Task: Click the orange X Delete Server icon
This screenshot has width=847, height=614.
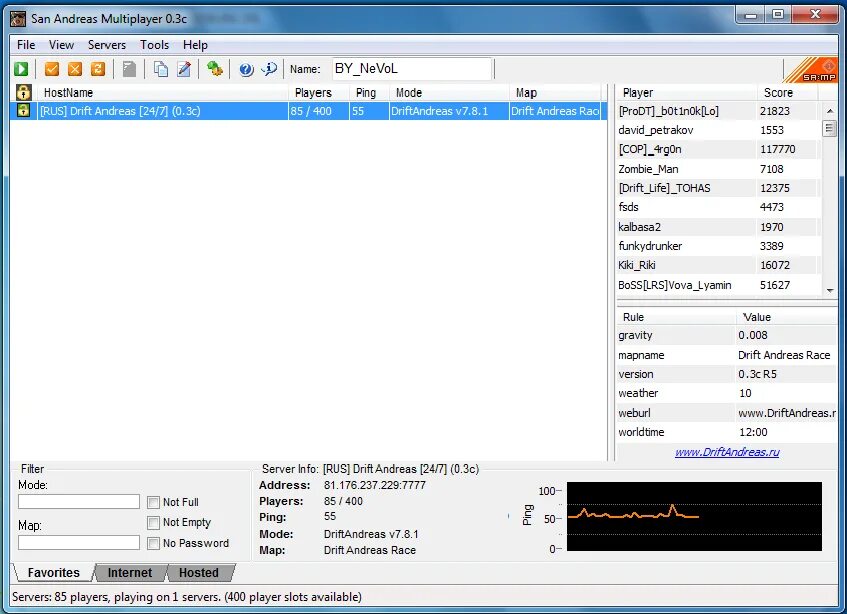Action: point(75,69)
